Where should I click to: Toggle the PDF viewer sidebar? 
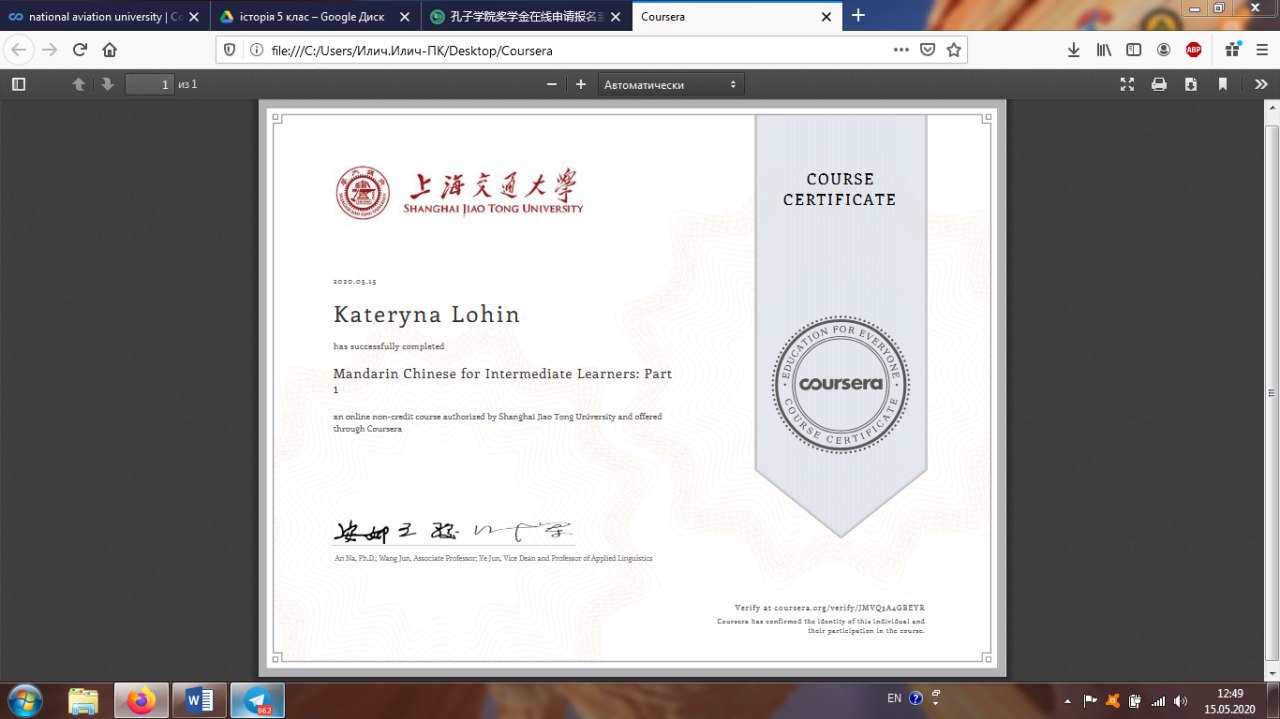click(18, 85)
